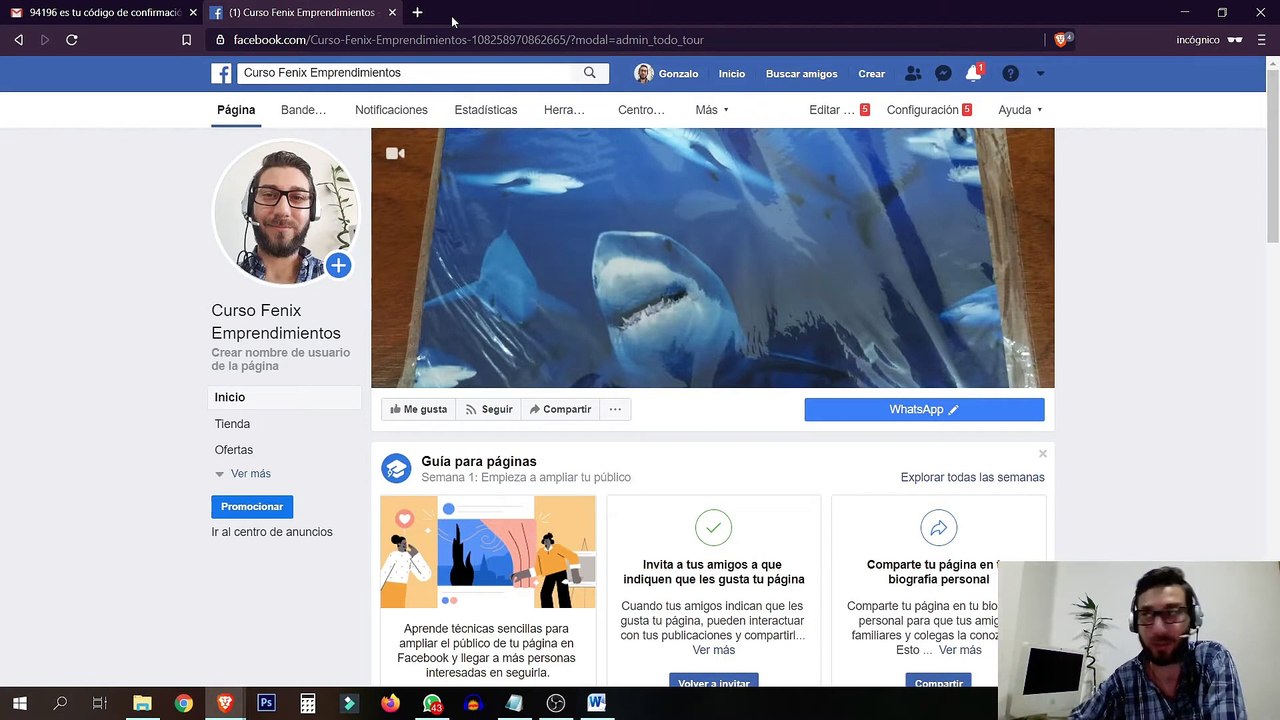1280x720 pixels.
Task: Open Firefox from the taskbar
Action: (390, 703)
